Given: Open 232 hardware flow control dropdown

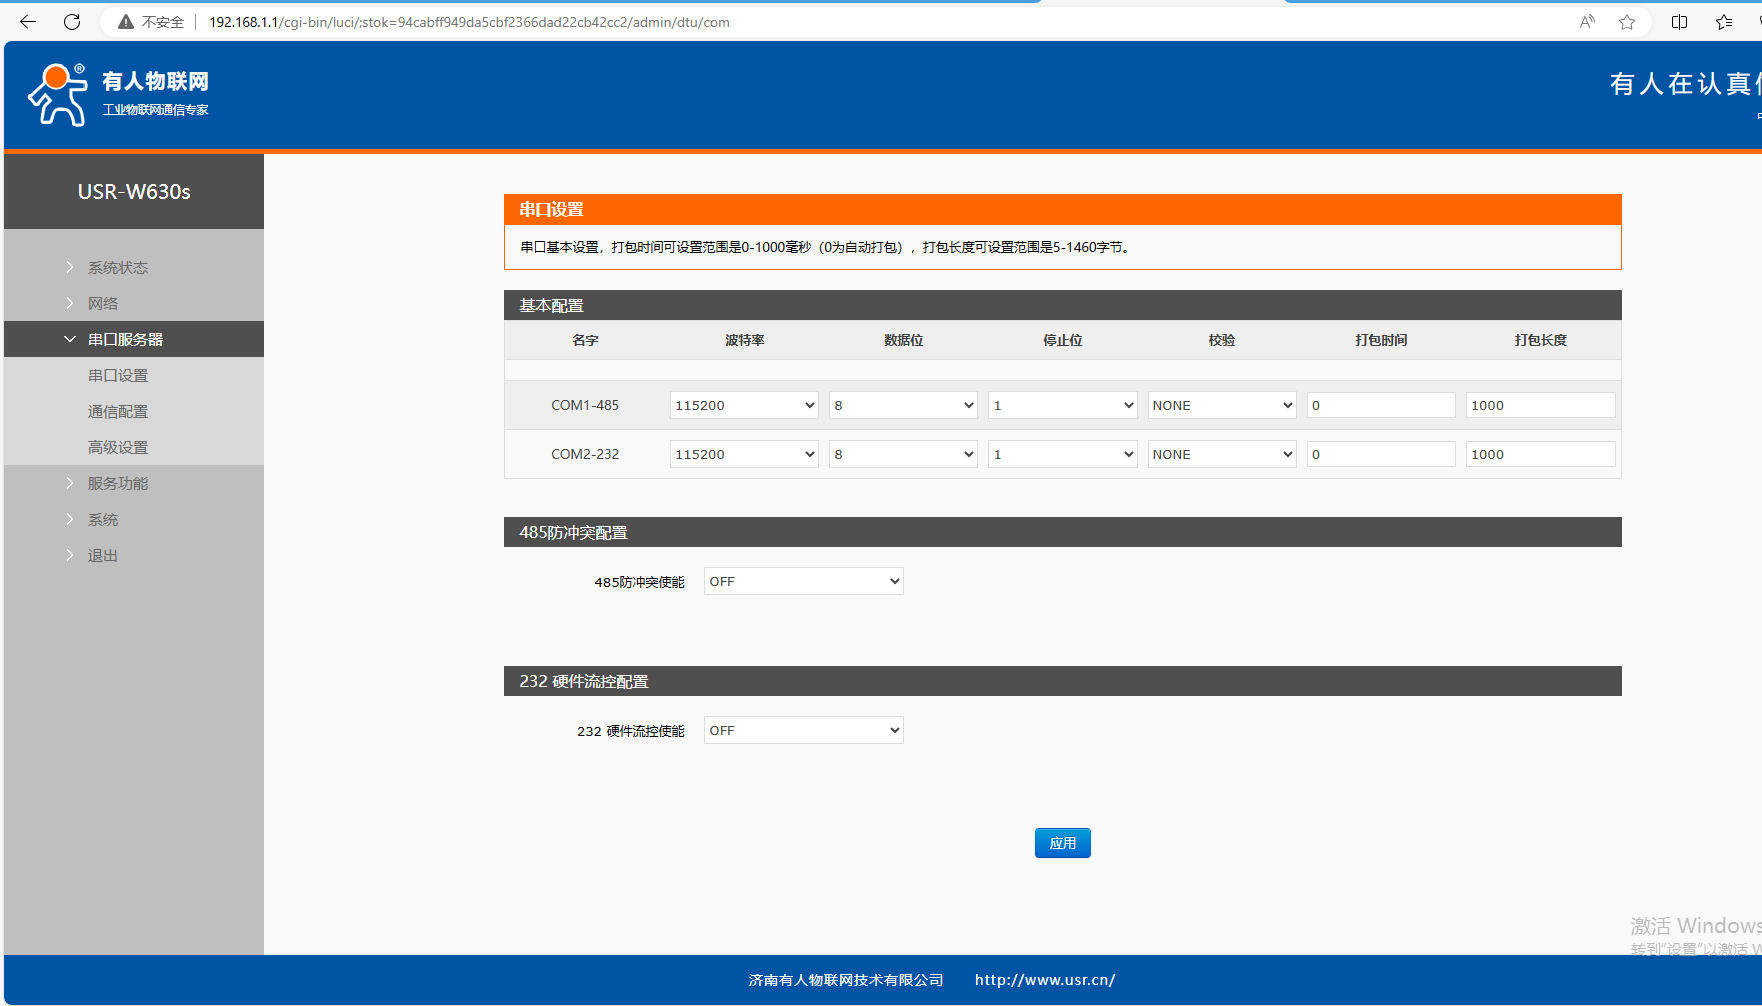Looking at the screenshot, I should 803,730.
